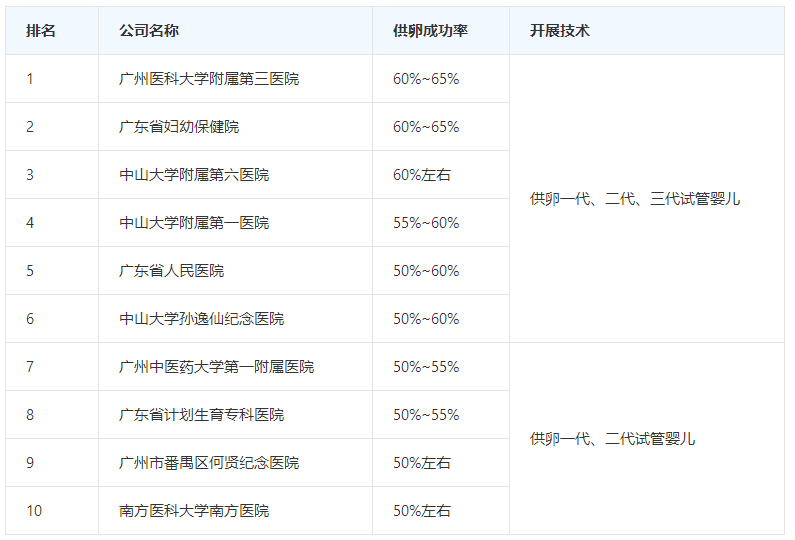Screen dimensions: 795x540
Task: Select 广州医科大学附属第三医院 in the table
Action: click(209, 79)
